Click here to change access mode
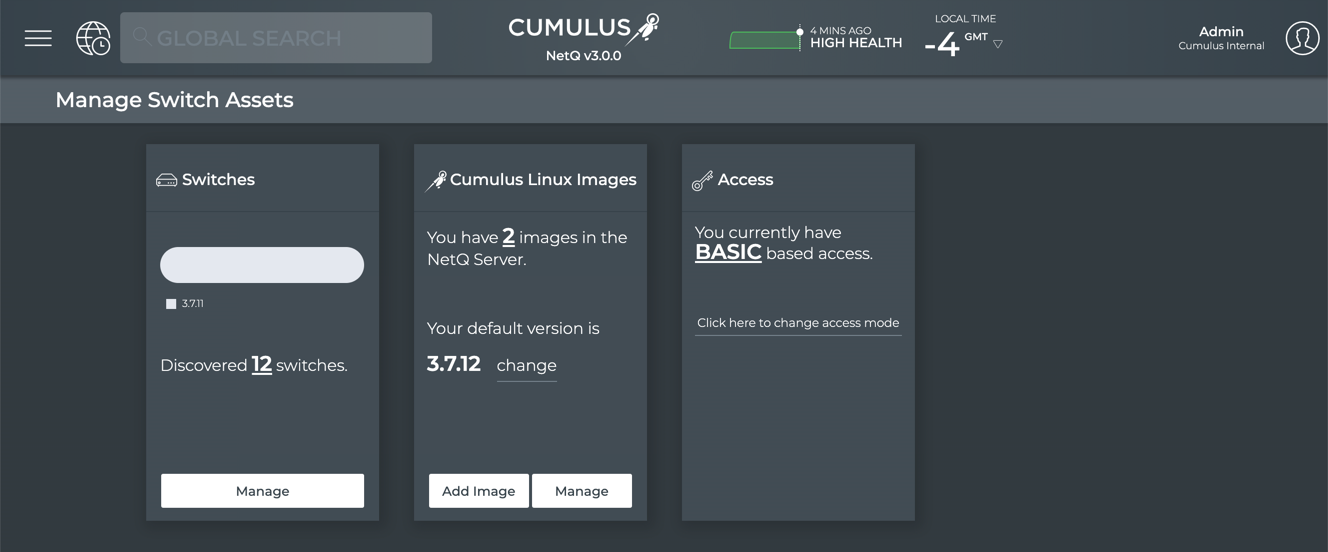Viewport: 1328px width, 552px height. (x=797, y=323)
